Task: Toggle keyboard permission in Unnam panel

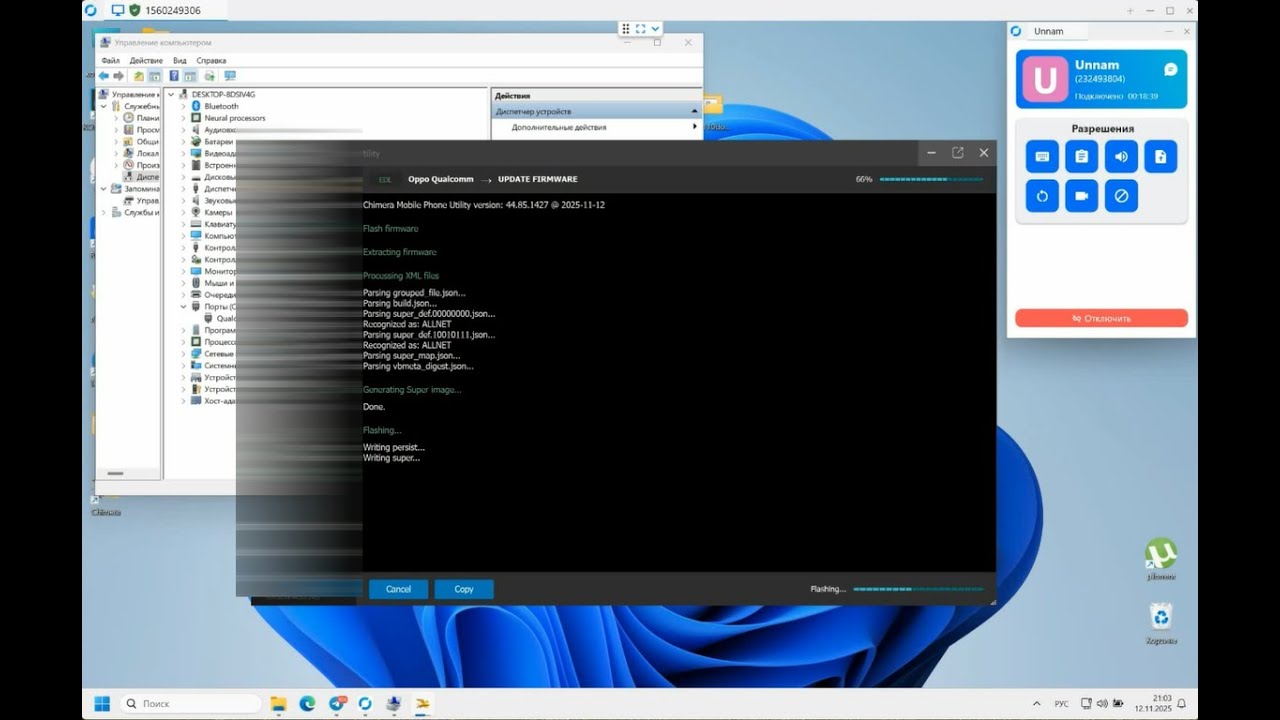Action: [x=1042, y=157]
